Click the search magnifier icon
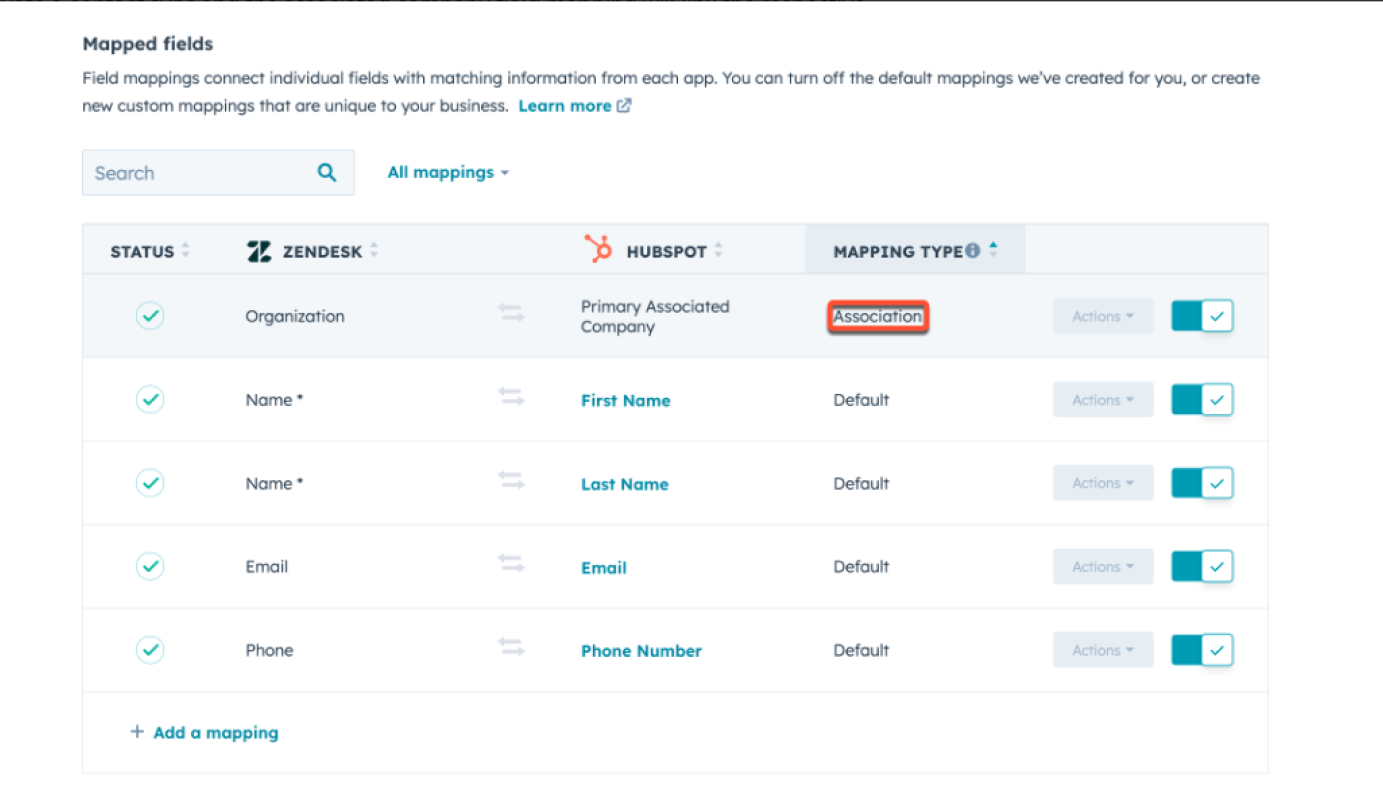Image resolution: width=1383 pixels, height=789 pixels. tap(327, 173)
